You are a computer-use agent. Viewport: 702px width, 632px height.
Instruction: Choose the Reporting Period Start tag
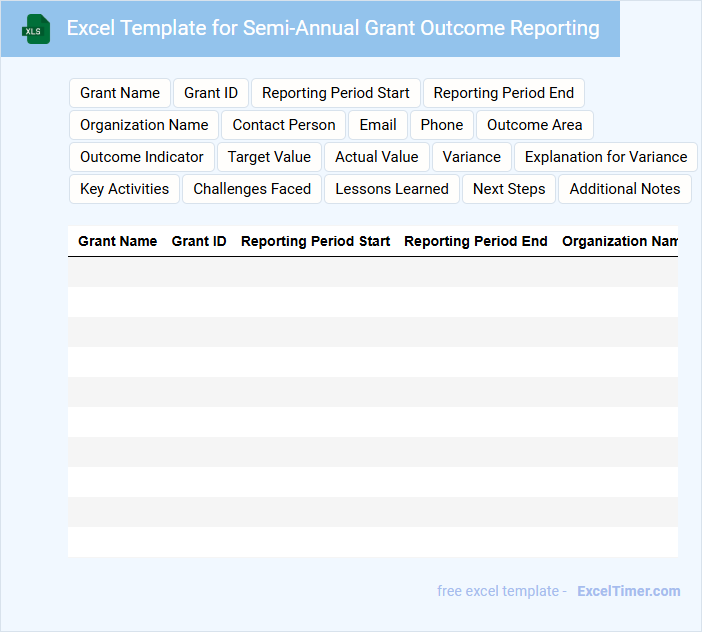point(336,93)
